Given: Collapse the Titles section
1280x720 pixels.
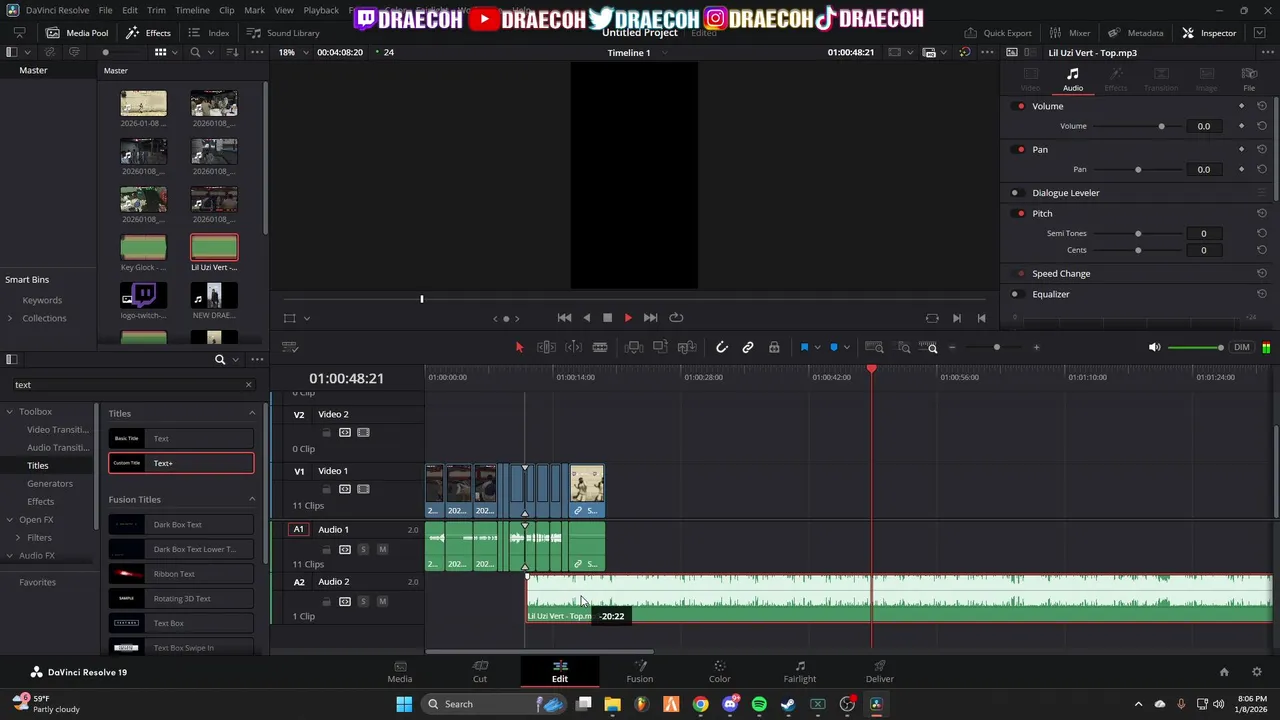Looking at the screenshot, I should pos(252,413).
